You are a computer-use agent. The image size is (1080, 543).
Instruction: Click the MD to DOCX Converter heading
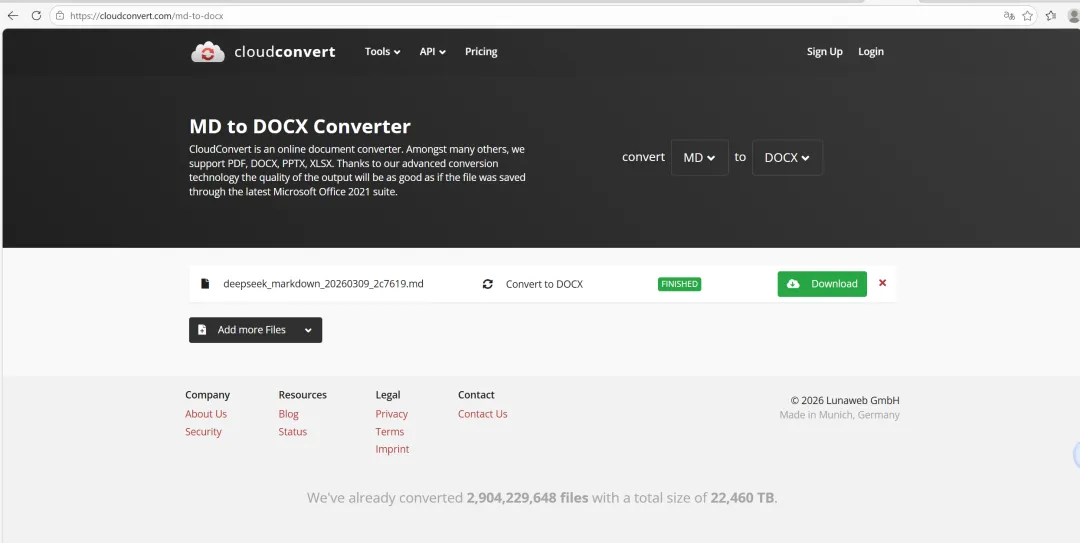tap(300, 127)
